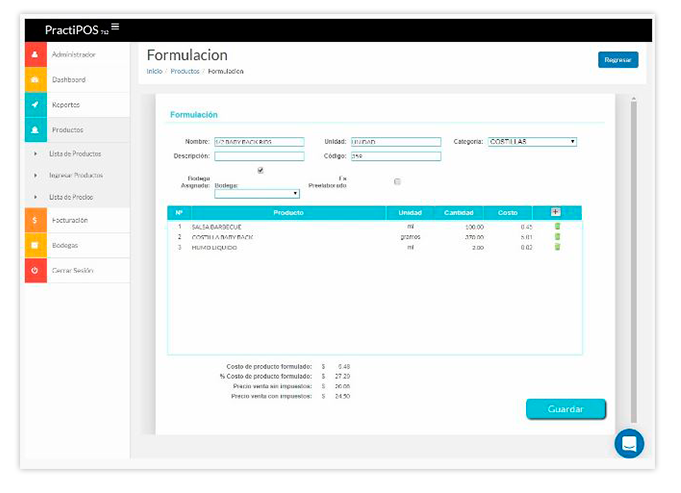Open the Bodega dropdown
The image size is (681, 493).
257,194
